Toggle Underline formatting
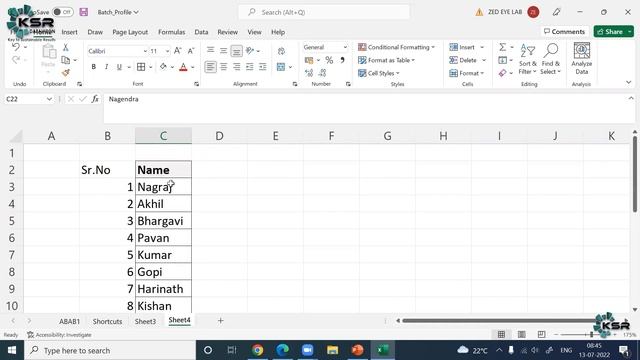The image size is (640, 360). (x=119, y=67)
